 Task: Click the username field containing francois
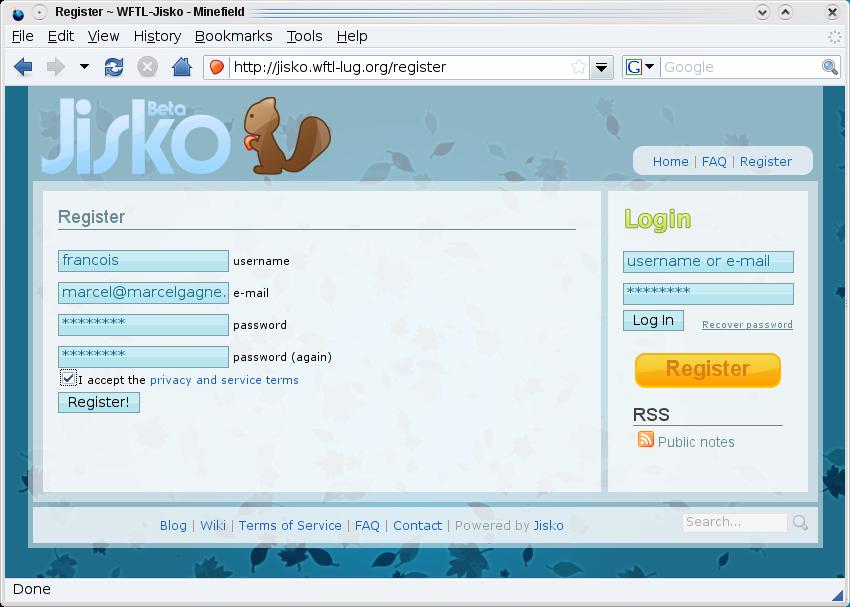coord(143,261)
